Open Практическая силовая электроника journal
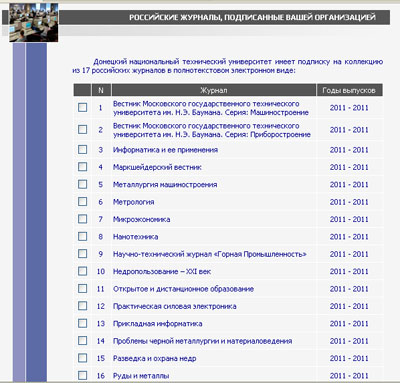This screenshot has height=383, width=400. point(175,306)
